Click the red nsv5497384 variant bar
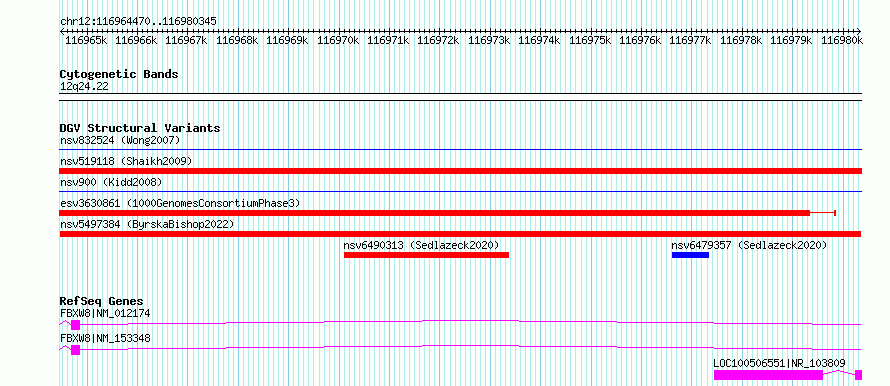This screenshot has width=890, height=386. click(x=460, y=234)
